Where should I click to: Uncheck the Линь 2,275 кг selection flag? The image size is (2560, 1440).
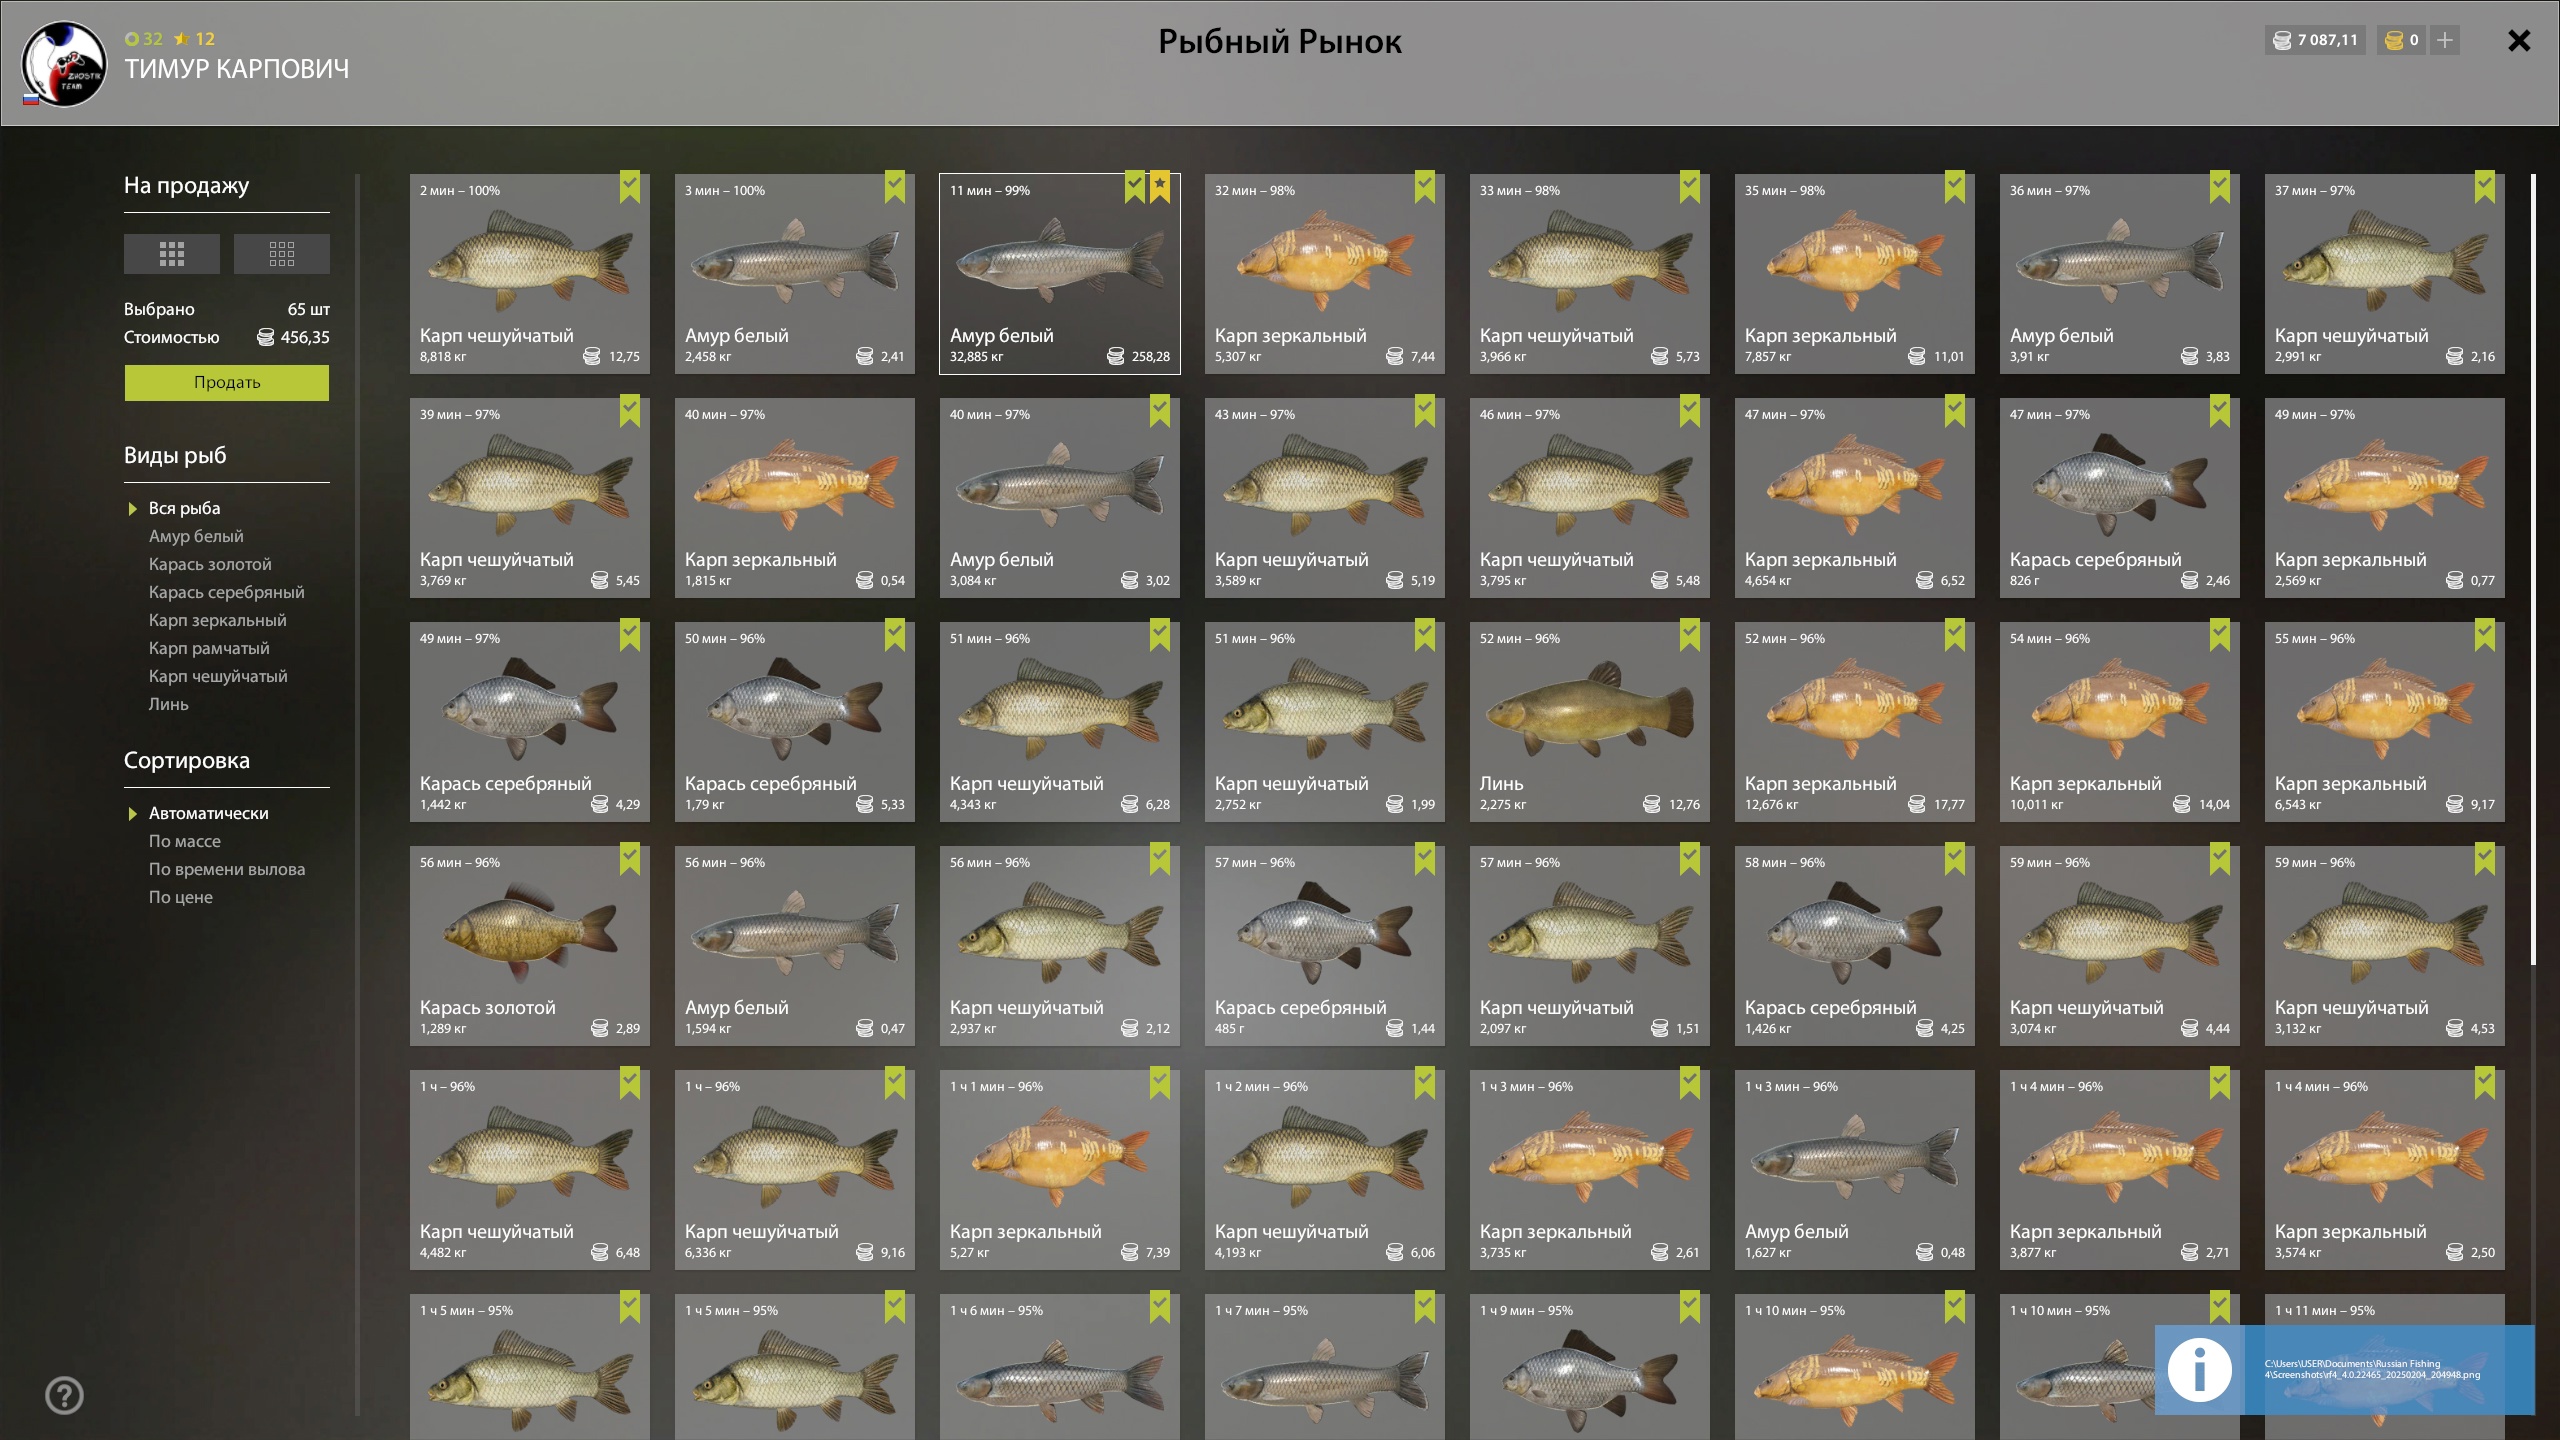tap(1690, 634)
